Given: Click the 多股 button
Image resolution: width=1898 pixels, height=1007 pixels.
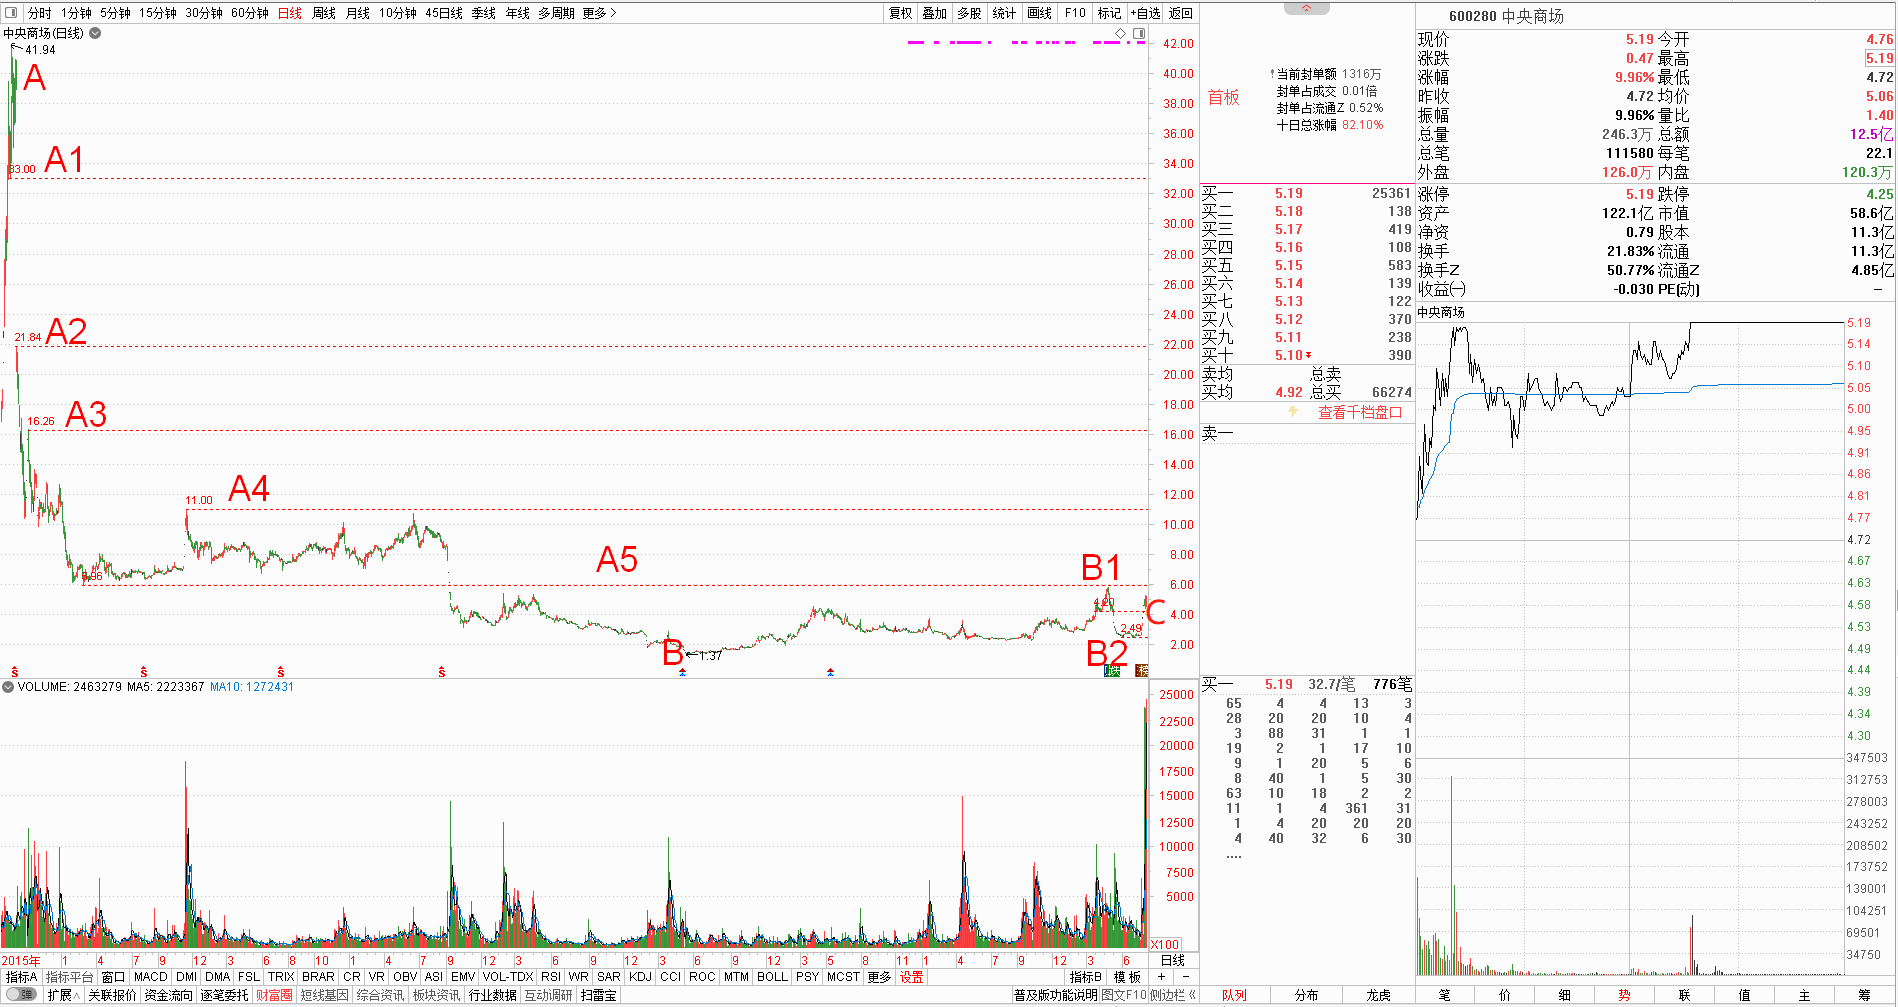Looking at the screenshot, I should tap(969, 13).
